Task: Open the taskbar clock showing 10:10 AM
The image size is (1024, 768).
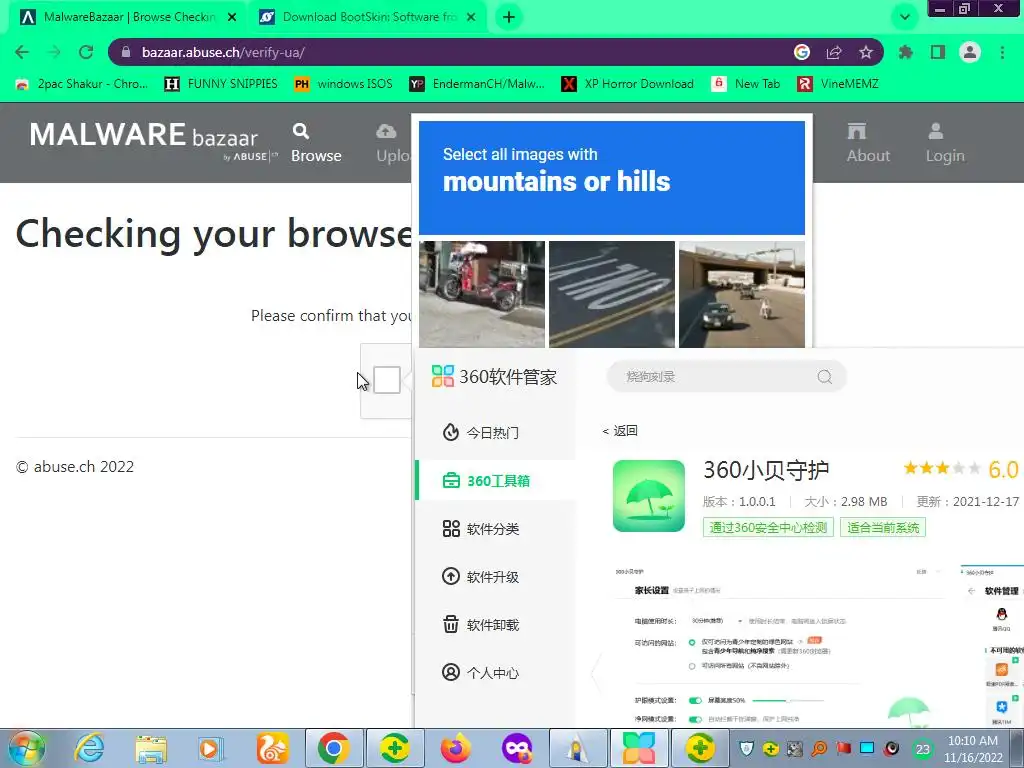Action: point(972,749)
